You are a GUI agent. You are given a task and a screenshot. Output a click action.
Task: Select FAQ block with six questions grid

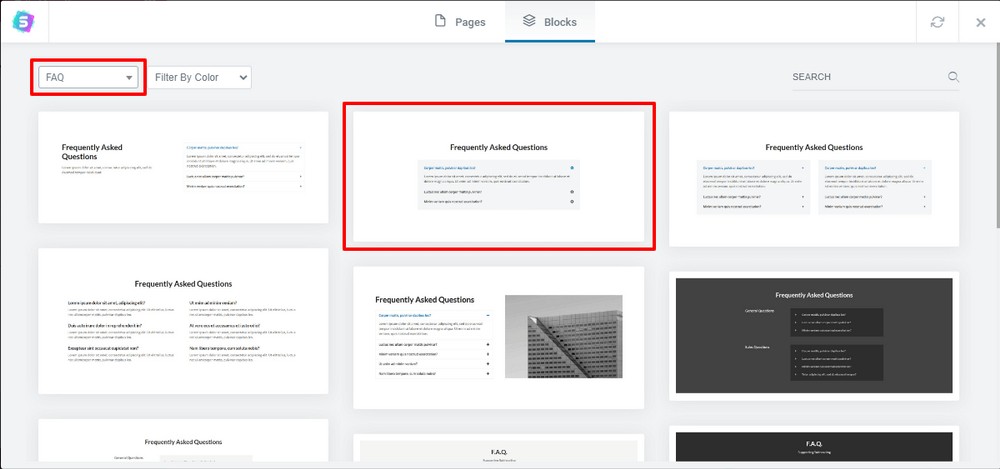pyautogui.click(x=183, y=321)
